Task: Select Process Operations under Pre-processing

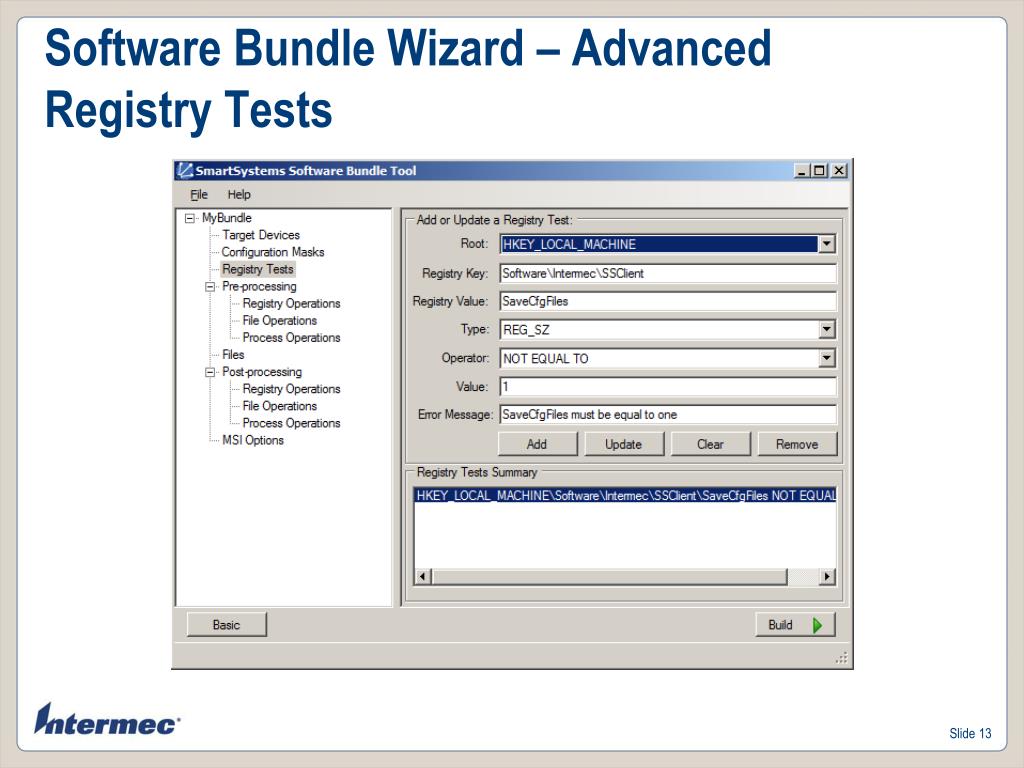Action: tap(291, 338)
